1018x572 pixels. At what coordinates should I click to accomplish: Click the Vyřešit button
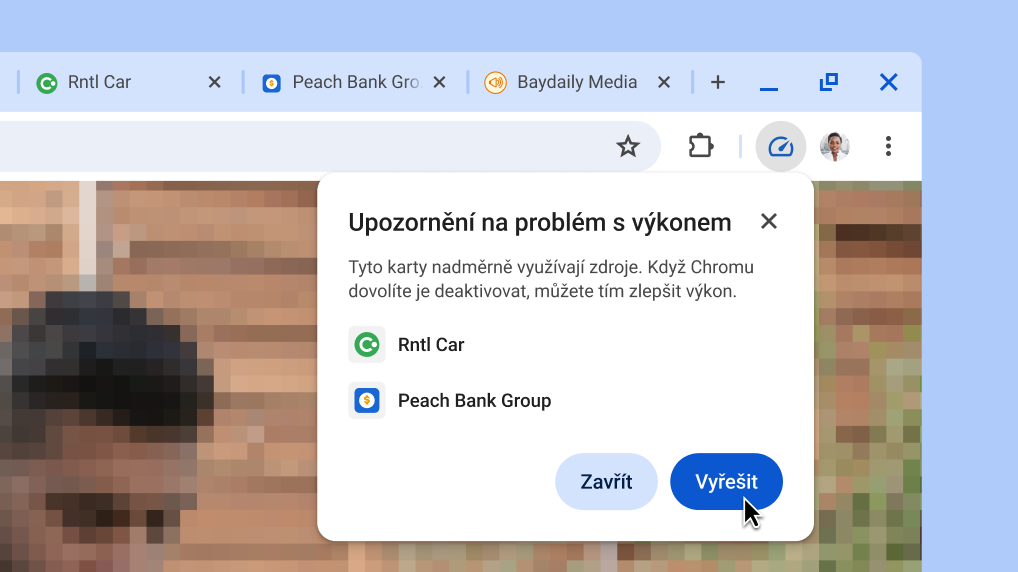click(x=726, y=481)
